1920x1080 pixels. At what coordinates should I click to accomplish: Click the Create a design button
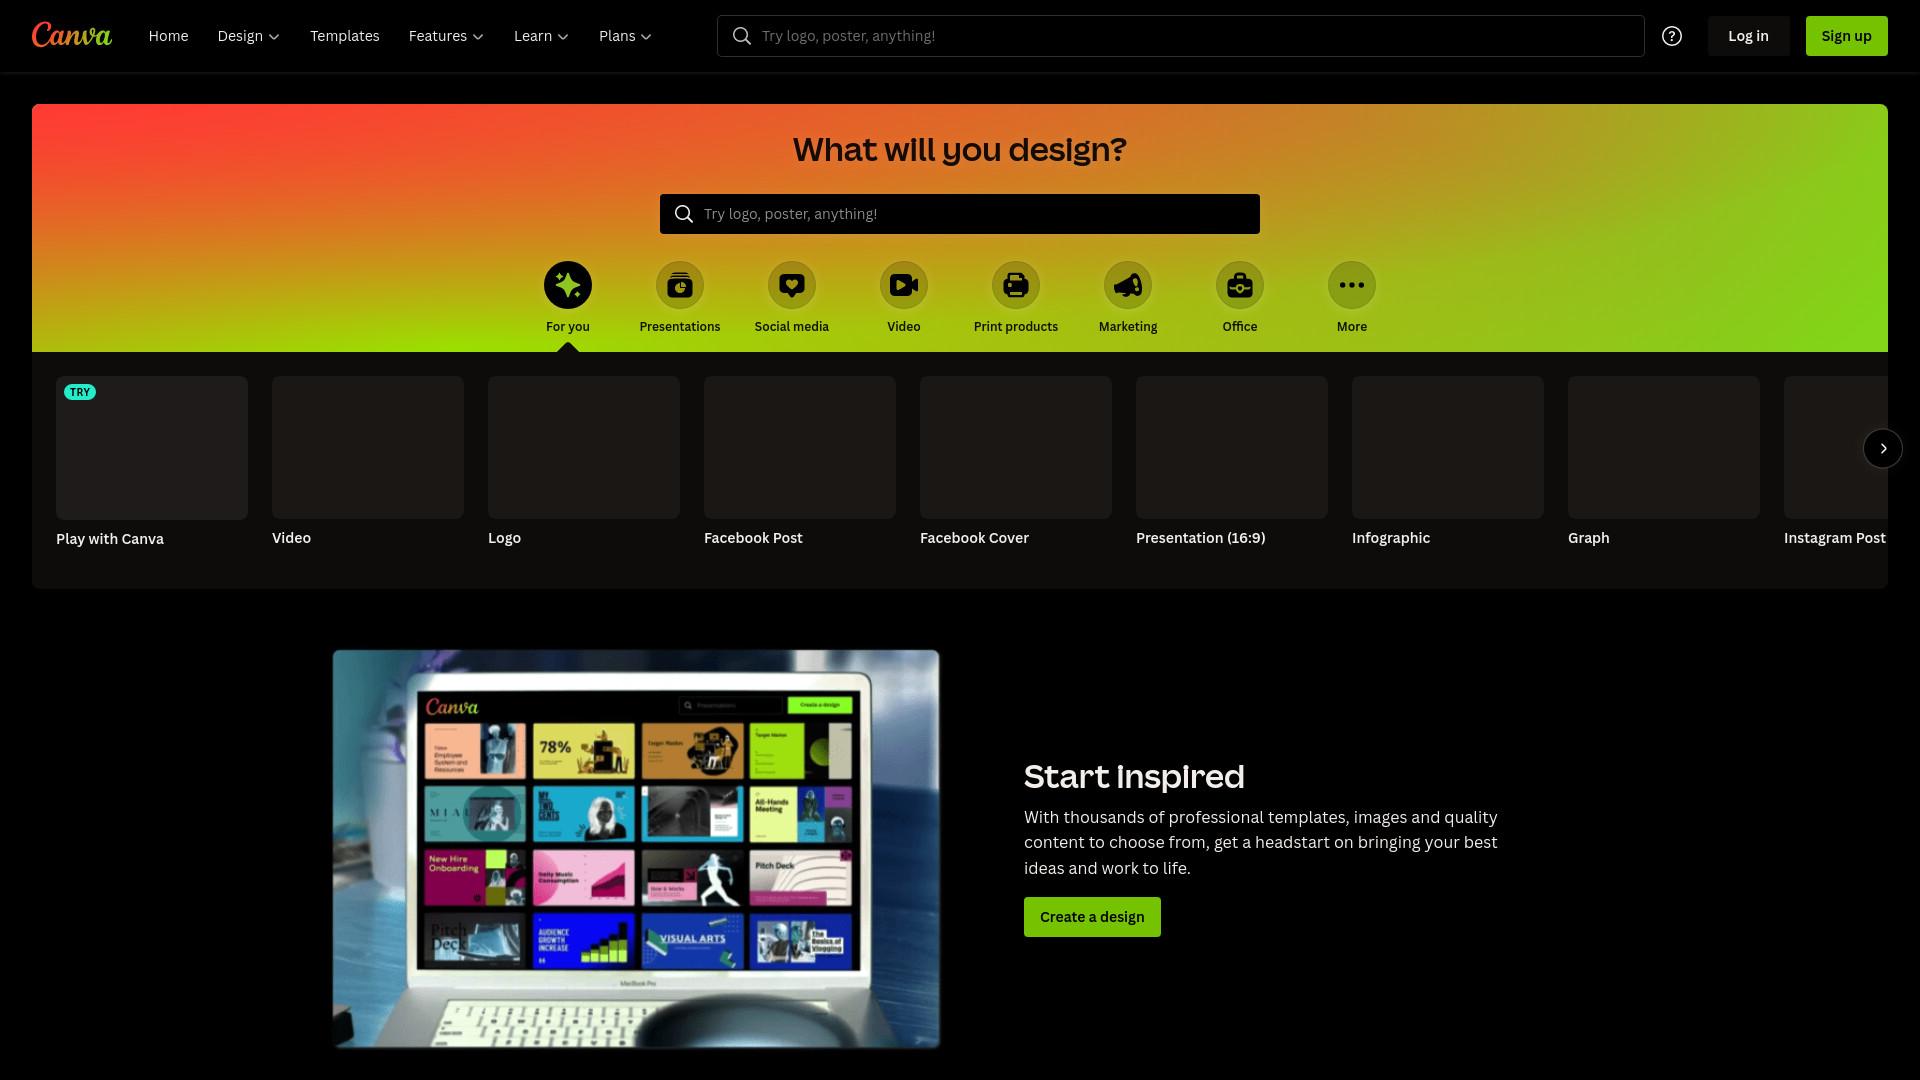1092,917
